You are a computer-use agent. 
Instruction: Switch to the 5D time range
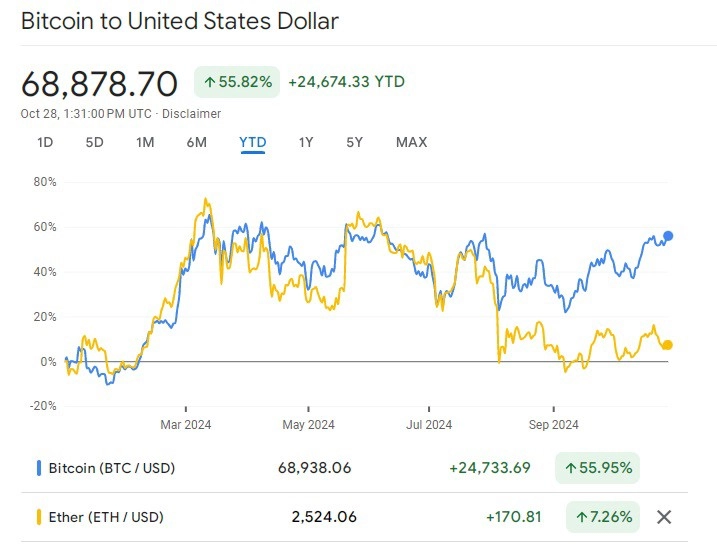point(95,142)
